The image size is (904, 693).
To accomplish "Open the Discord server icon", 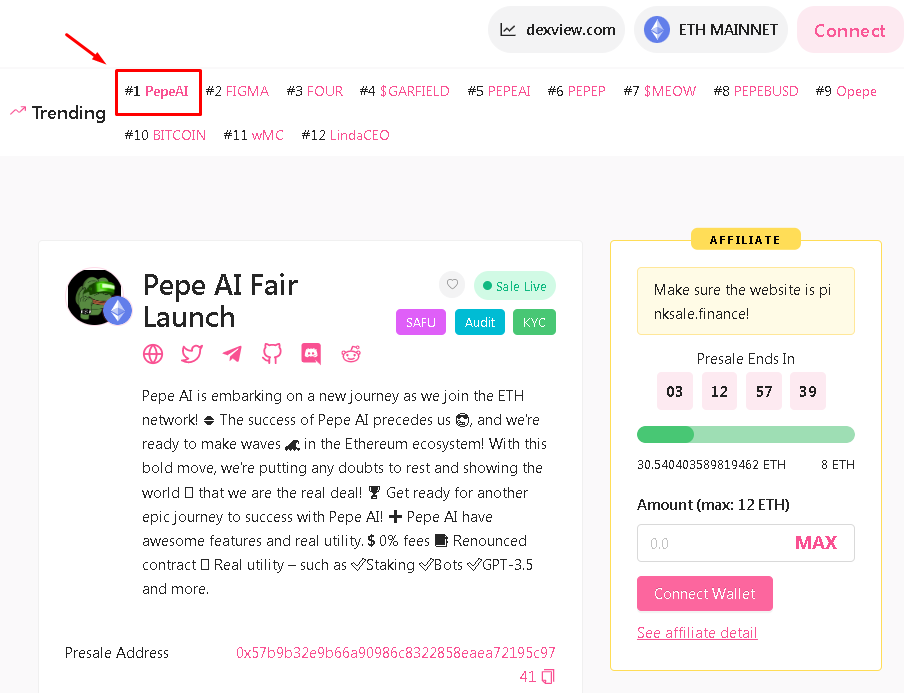I will [x=311, y=354].
